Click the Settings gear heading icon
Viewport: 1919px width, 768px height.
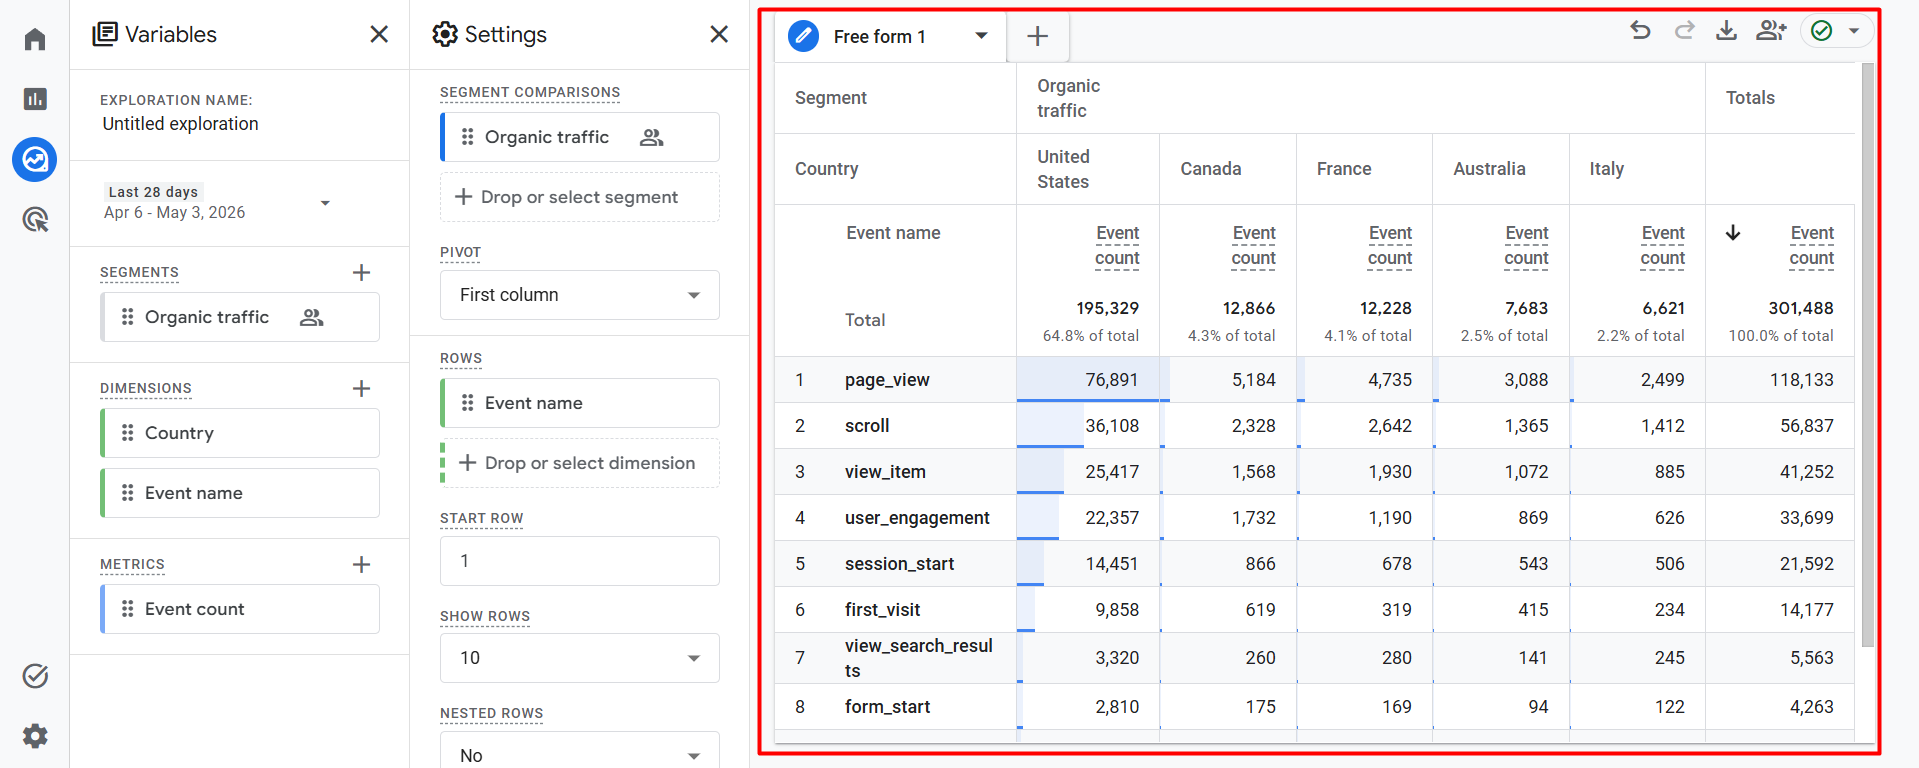pos(444,34)
